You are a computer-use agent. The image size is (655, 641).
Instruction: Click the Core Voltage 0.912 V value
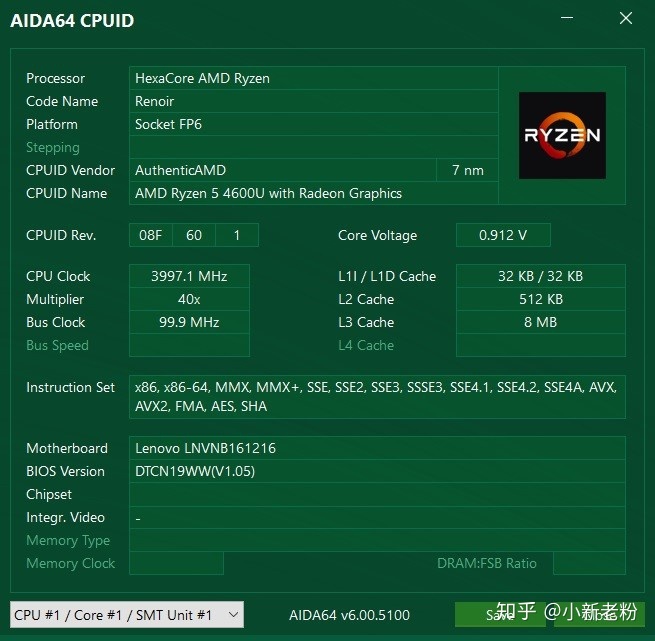503,235
